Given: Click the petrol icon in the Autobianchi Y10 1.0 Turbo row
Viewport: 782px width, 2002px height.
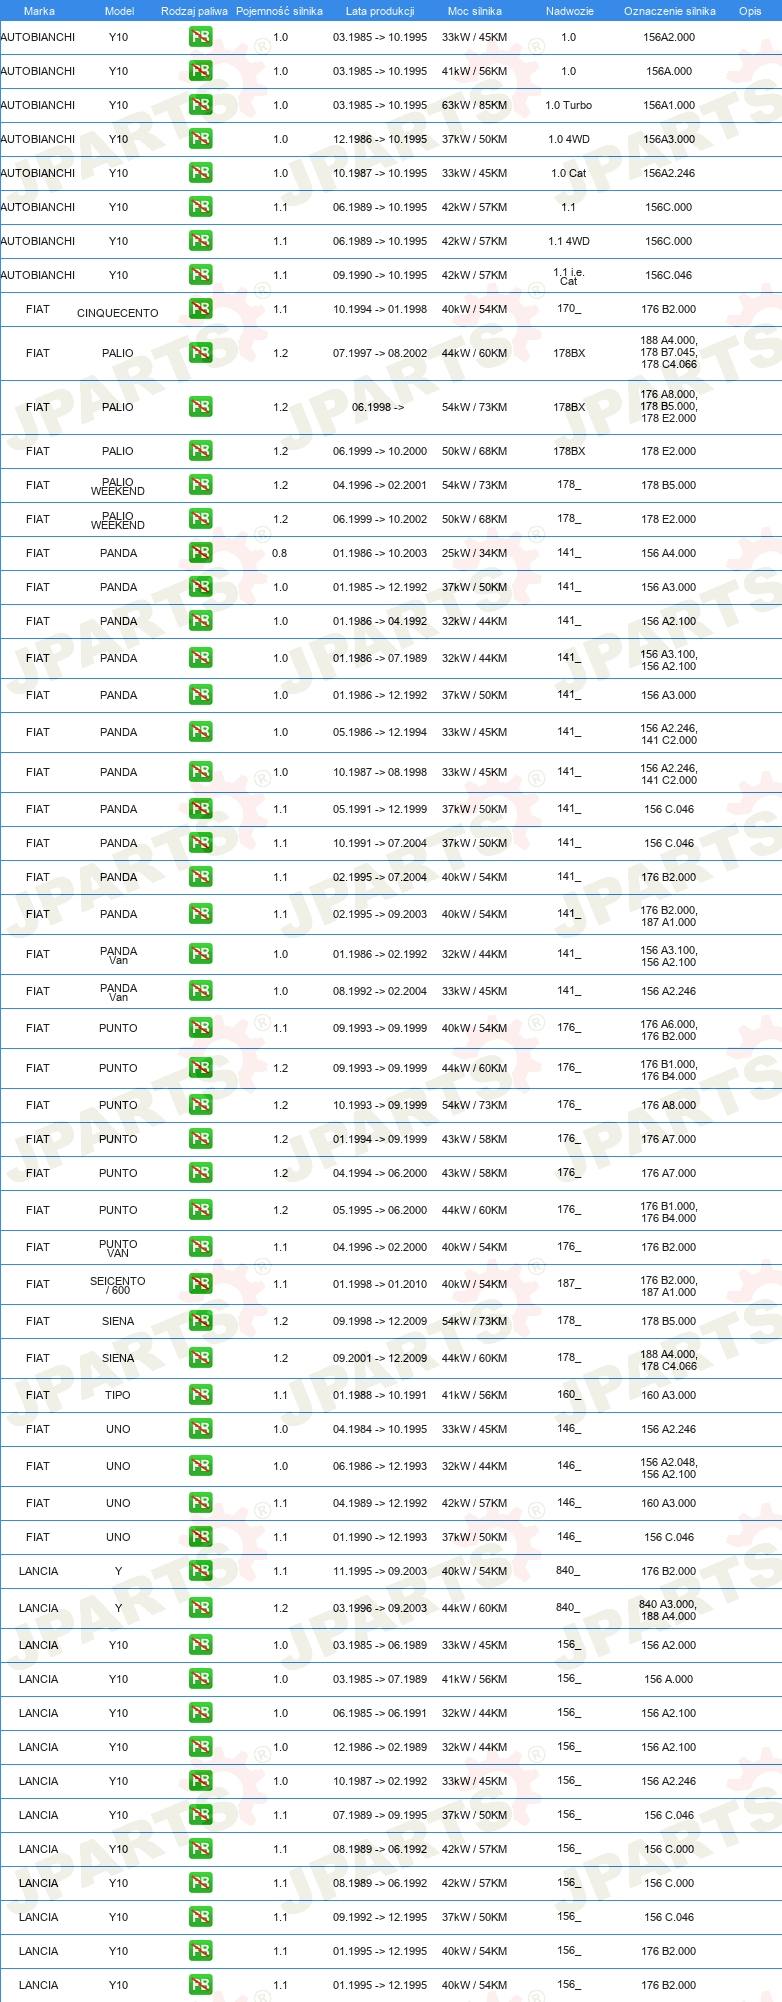Looking at the screenshot, I should tap(200, 105).
